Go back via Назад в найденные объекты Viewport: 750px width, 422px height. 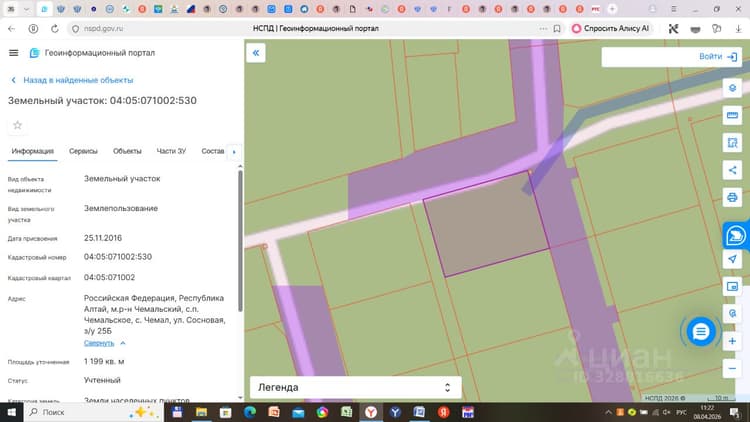tap(72, 80)
